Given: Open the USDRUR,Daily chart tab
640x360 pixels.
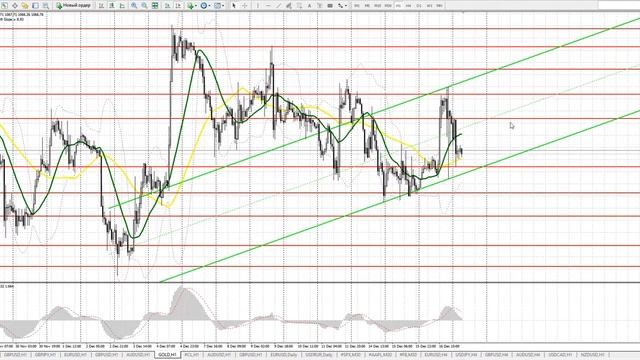Looking at the screenshot, I should [x=319, y=355].
